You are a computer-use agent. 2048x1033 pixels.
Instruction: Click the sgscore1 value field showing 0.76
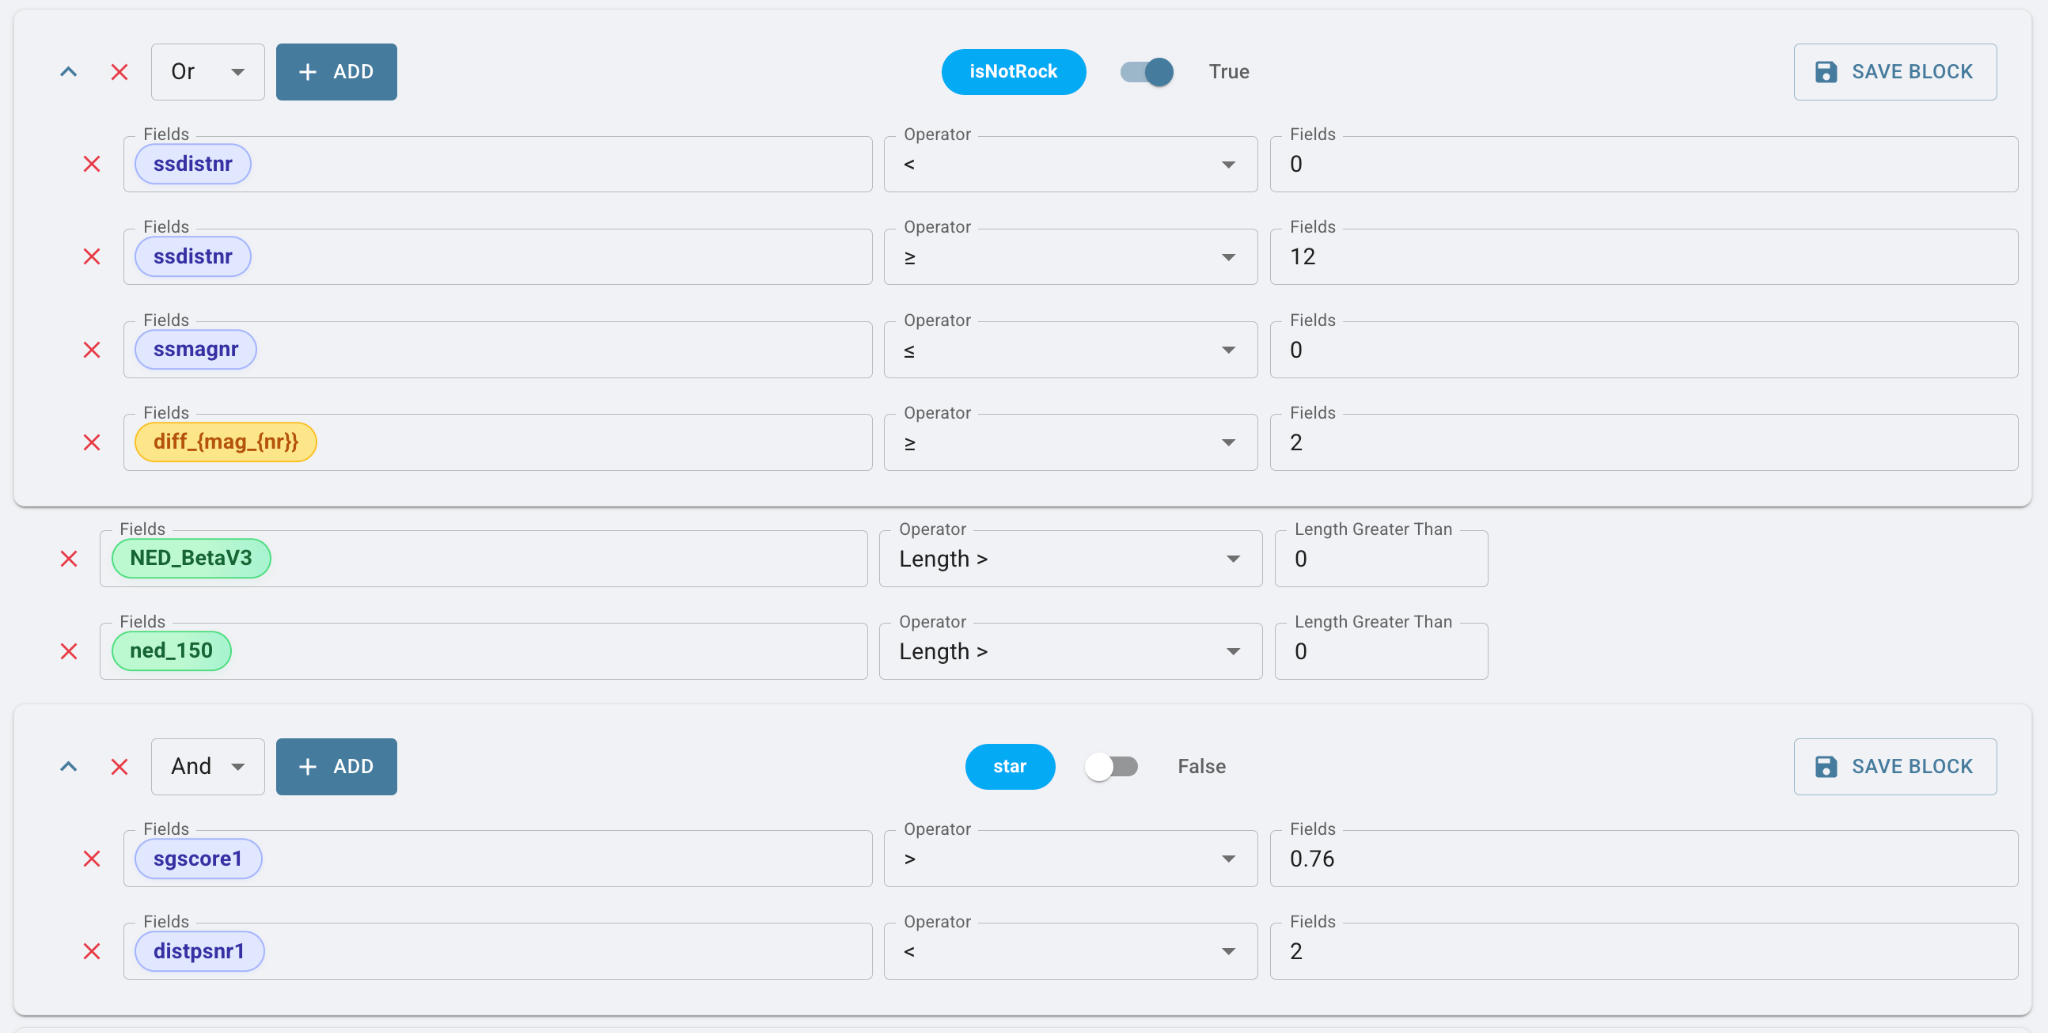(x=1643, y=859)
